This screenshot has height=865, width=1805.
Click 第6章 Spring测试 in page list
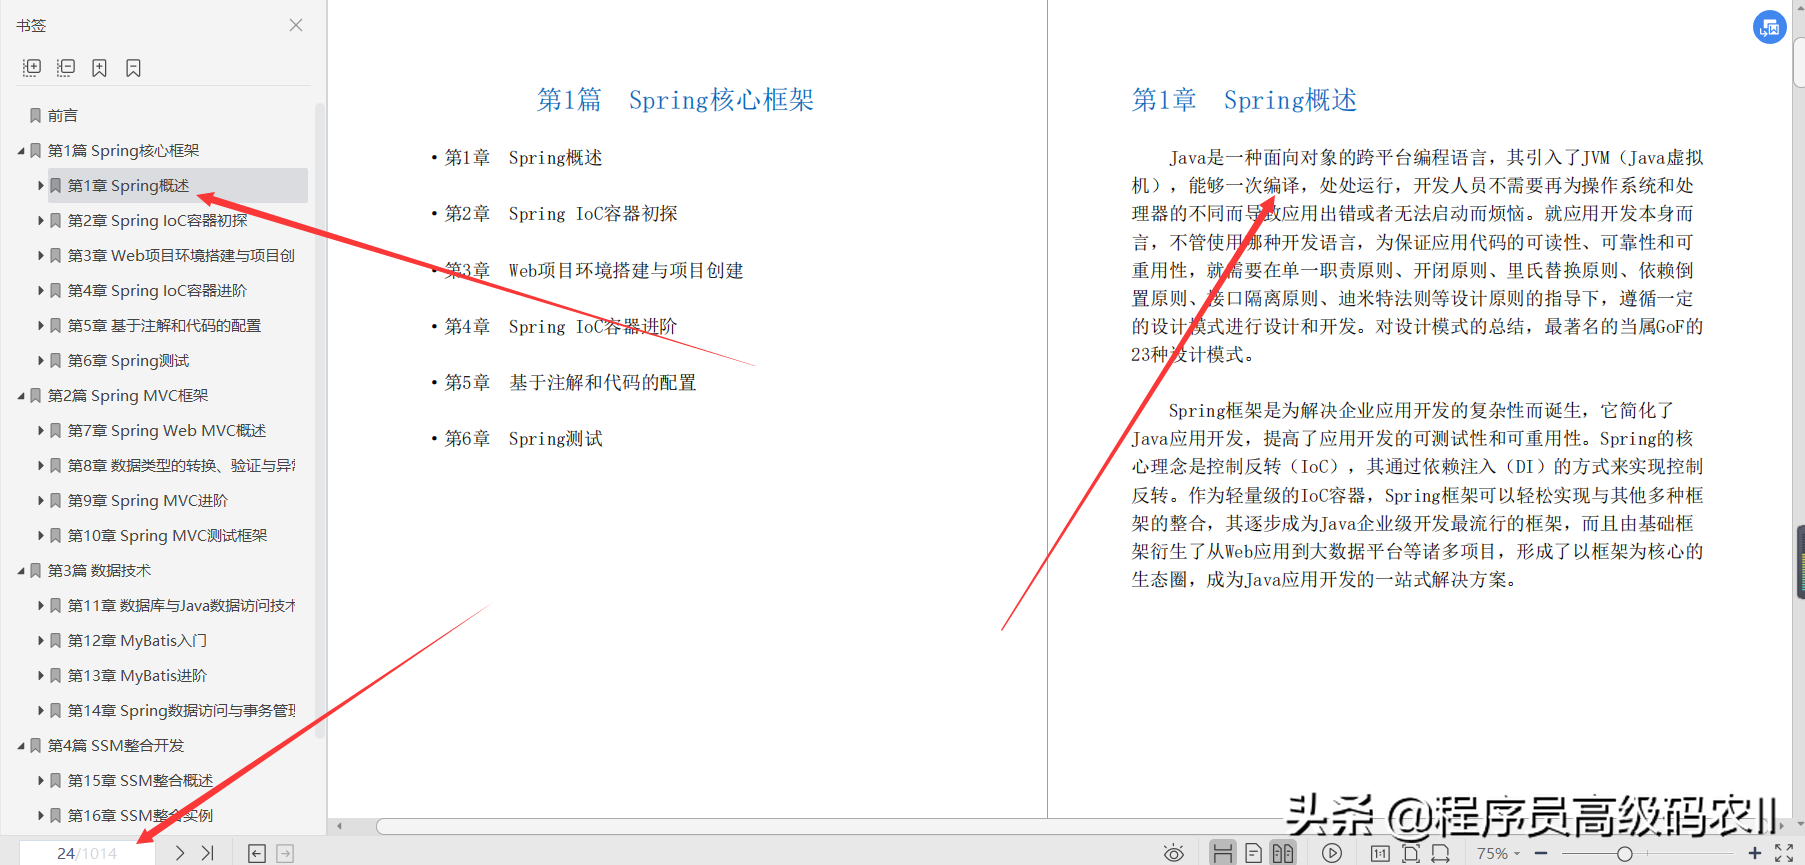pyautogui.click(x=523, y=439)
